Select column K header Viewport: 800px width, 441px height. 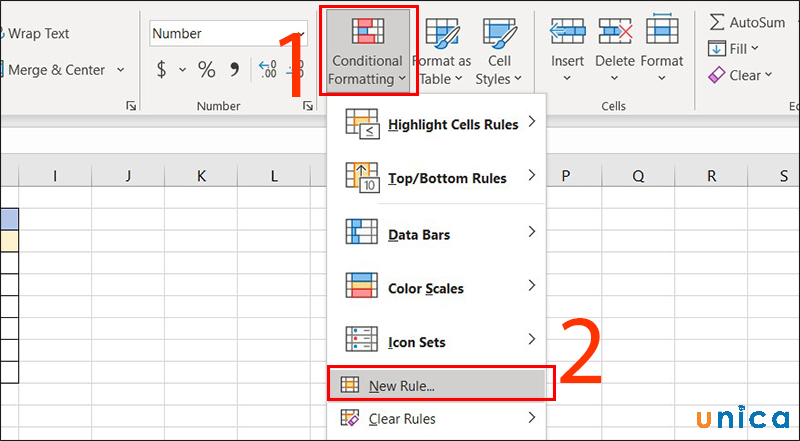point(201,176)
